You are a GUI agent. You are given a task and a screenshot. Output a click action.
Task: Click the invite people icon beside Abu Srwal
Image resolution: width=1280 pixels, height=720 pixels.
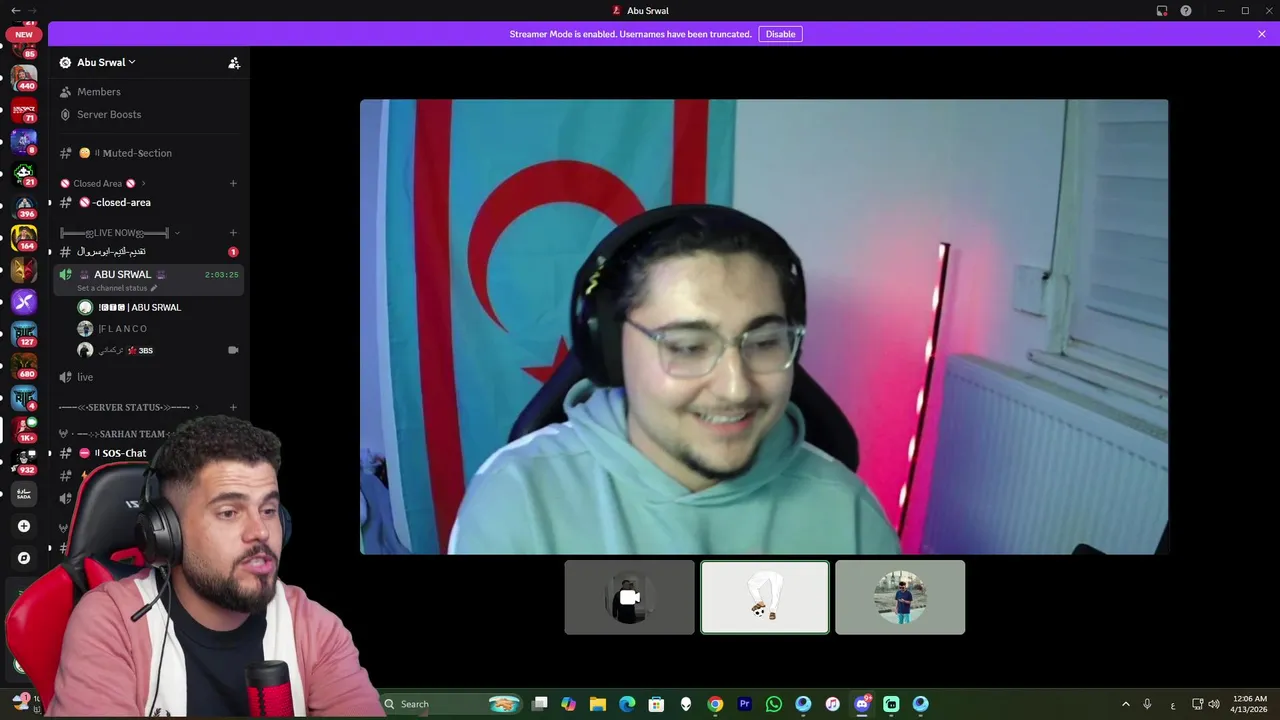pyautogui.click(x=234, y=62)
